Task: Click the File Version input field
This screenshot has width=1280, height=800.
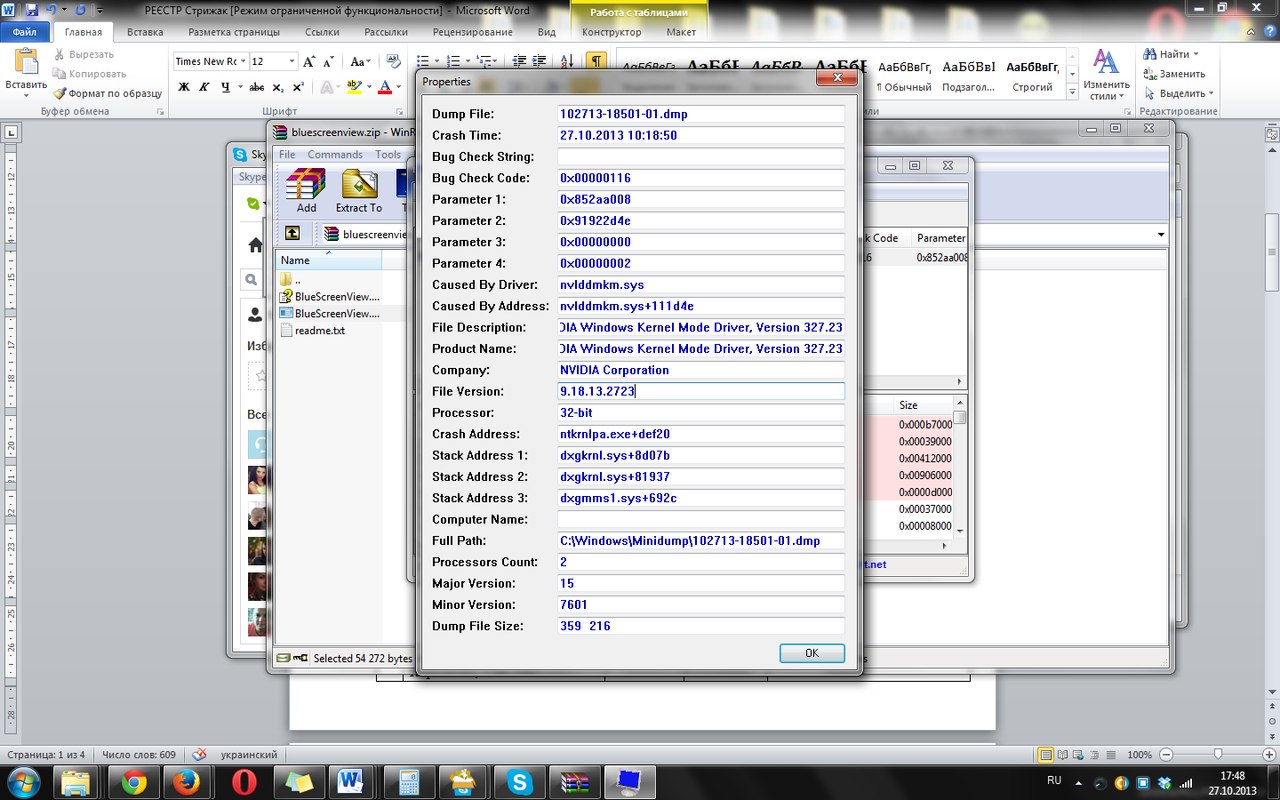Action: [700, 391]
